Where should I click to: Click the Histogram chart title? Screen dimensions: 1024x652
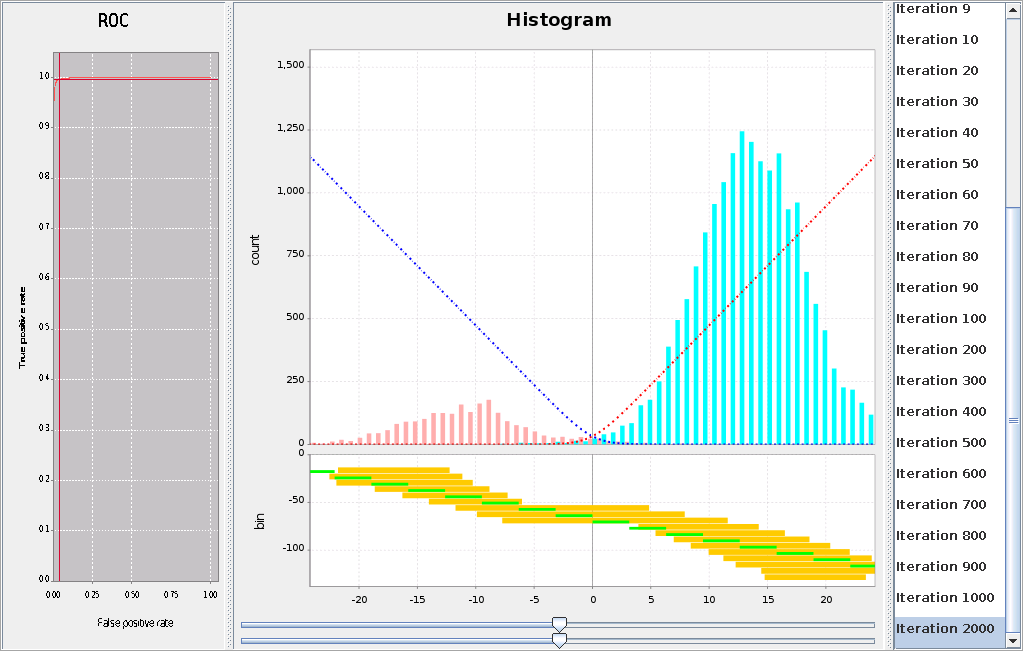[559, 20]
